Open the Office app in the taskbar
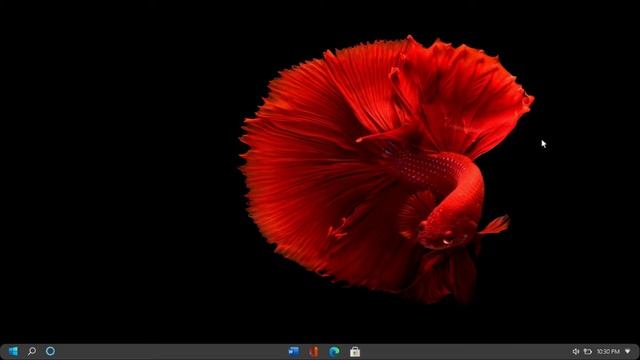The width and height of the screenshot is (640, 360). click(314, 351)
